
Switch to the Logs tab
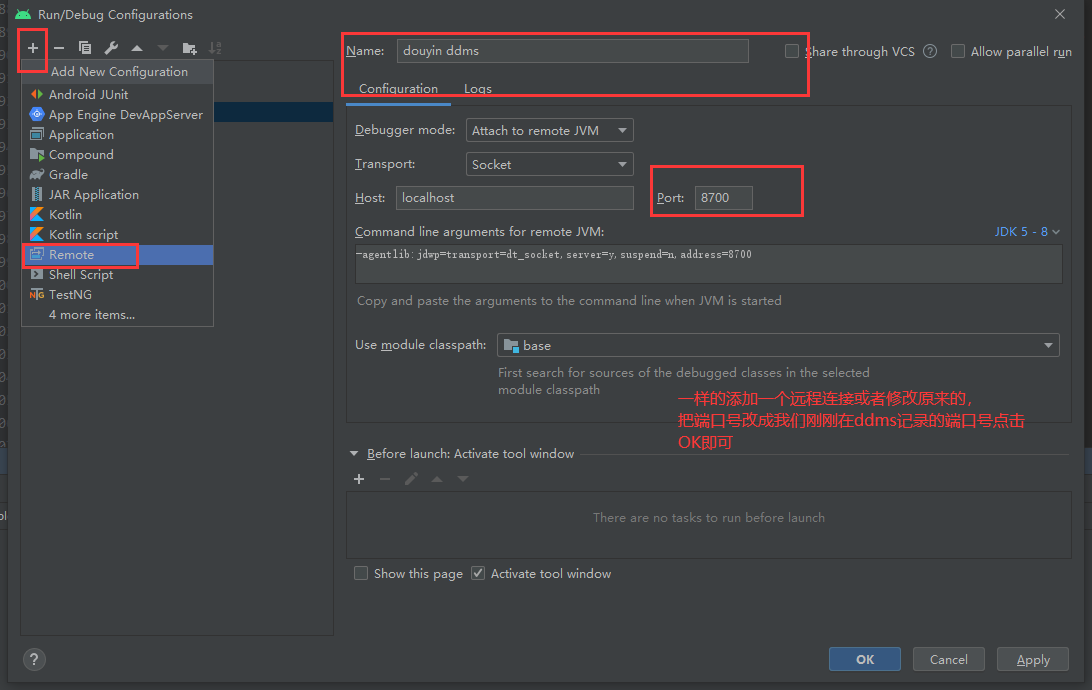pyautogui.click(x=478, y=89)
